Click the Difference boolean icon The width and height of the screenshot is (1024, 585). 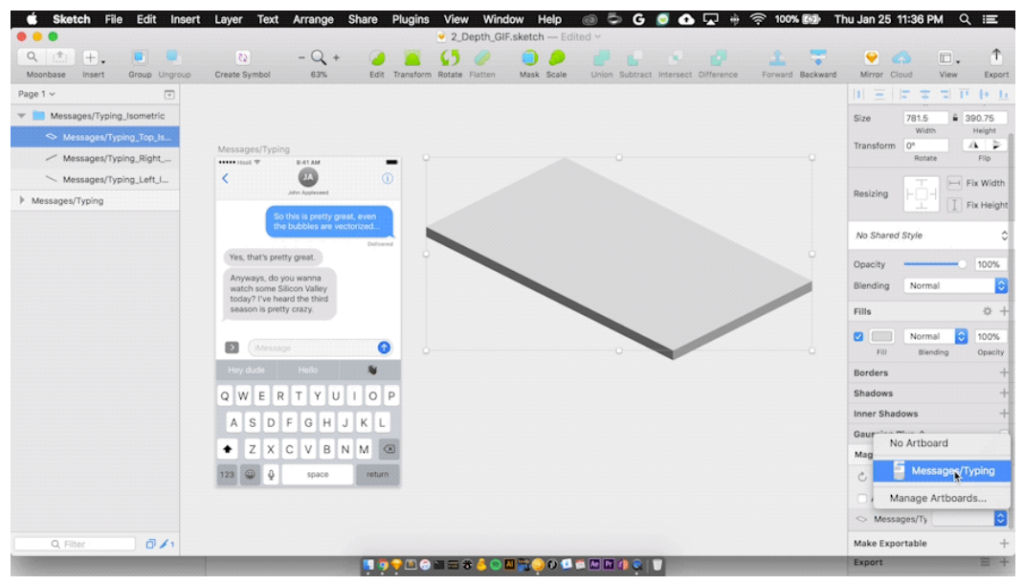718,58
